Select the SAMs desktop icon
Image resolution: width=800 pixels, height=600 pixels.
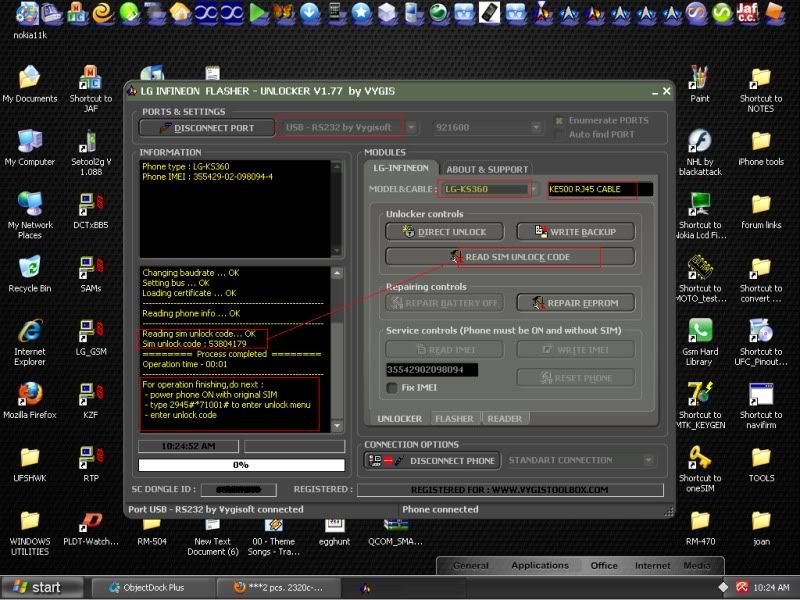(90, 274)
